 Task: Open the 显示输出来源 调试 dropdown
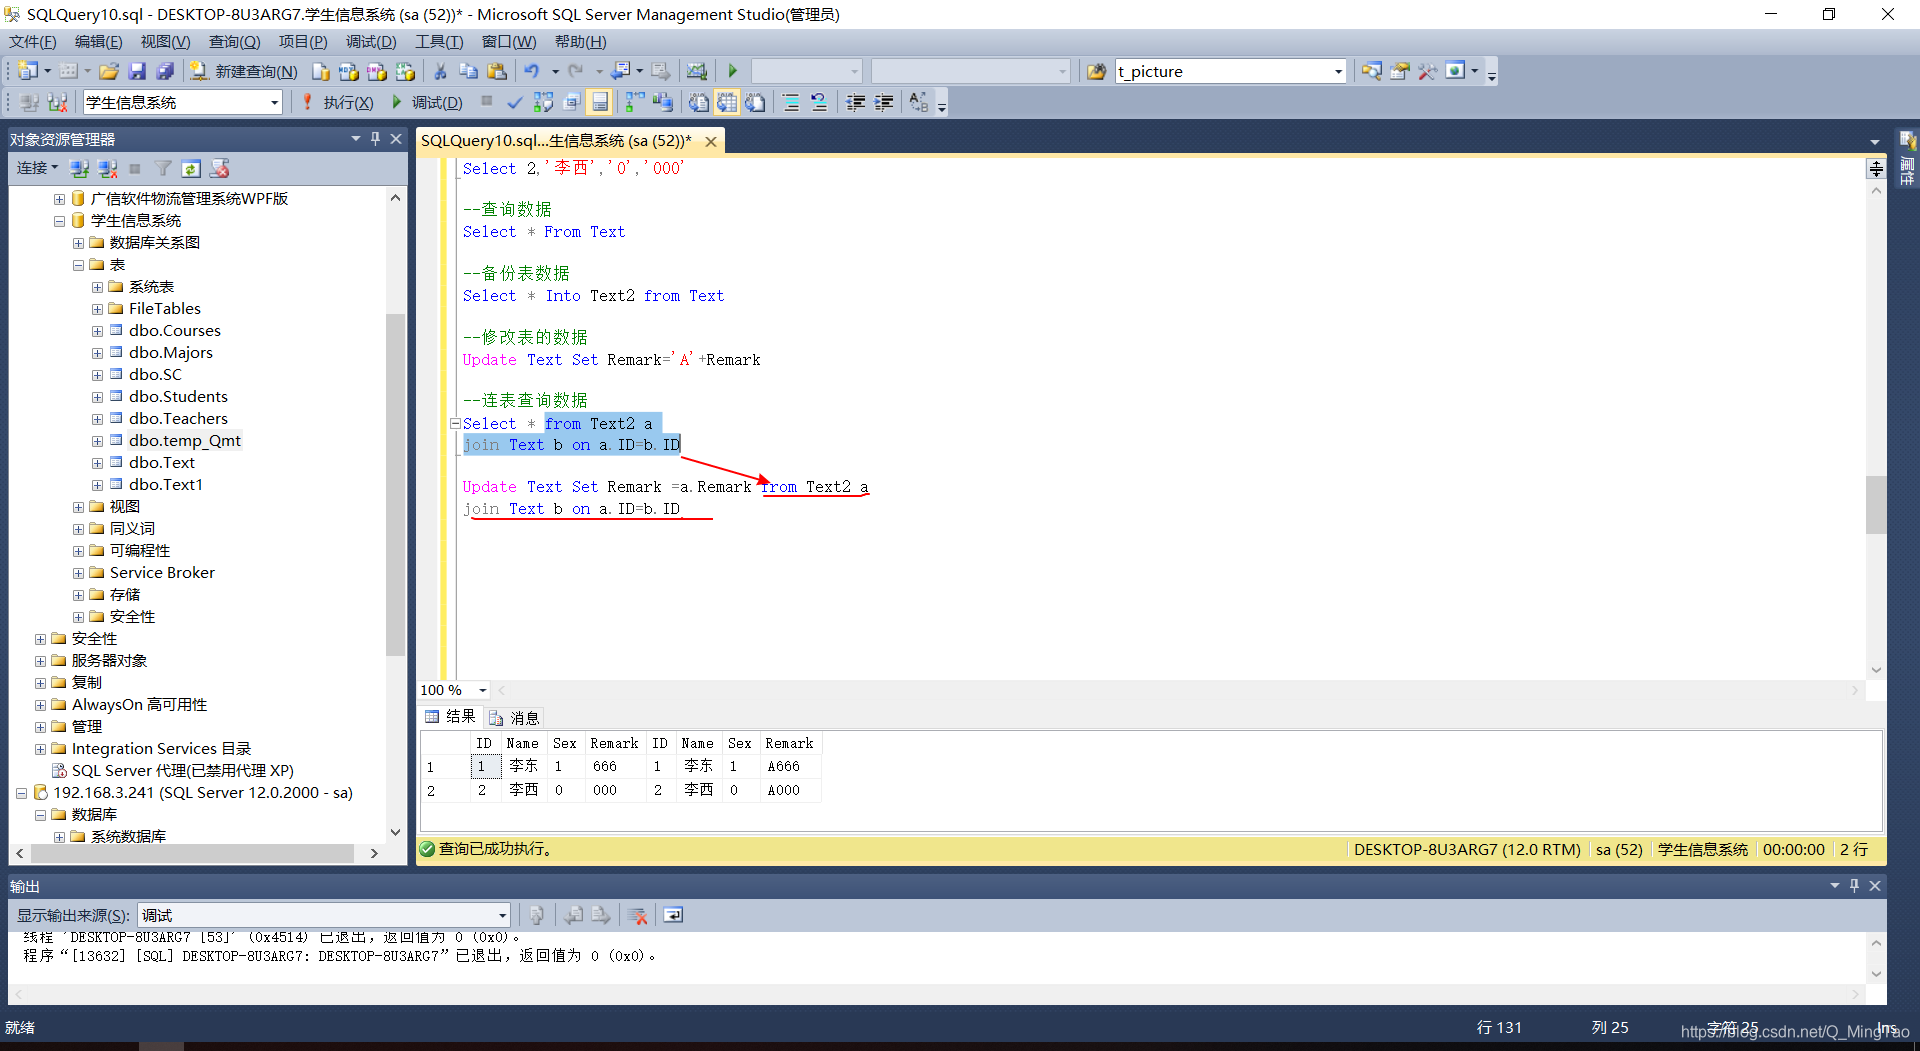pos(502,915)
